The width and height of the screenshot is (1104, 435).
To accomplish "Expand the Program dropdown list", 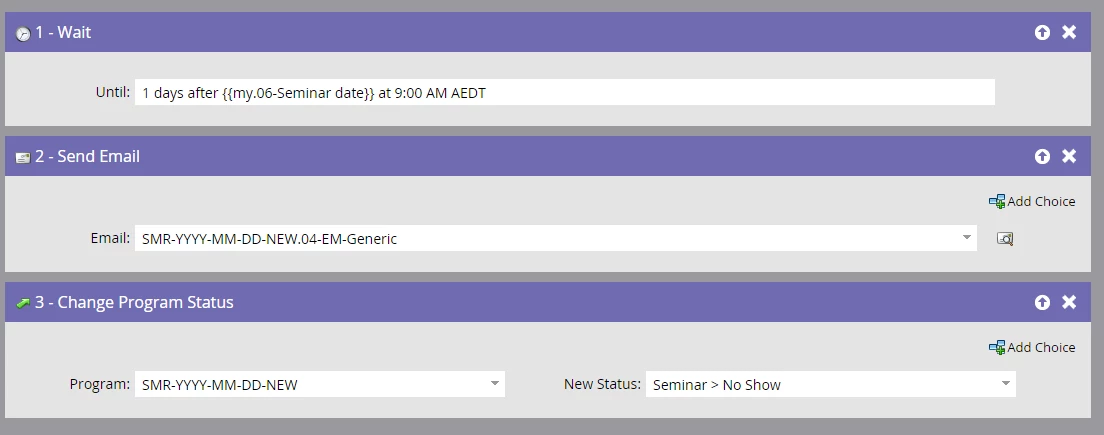I will click(x=495, y=384).
